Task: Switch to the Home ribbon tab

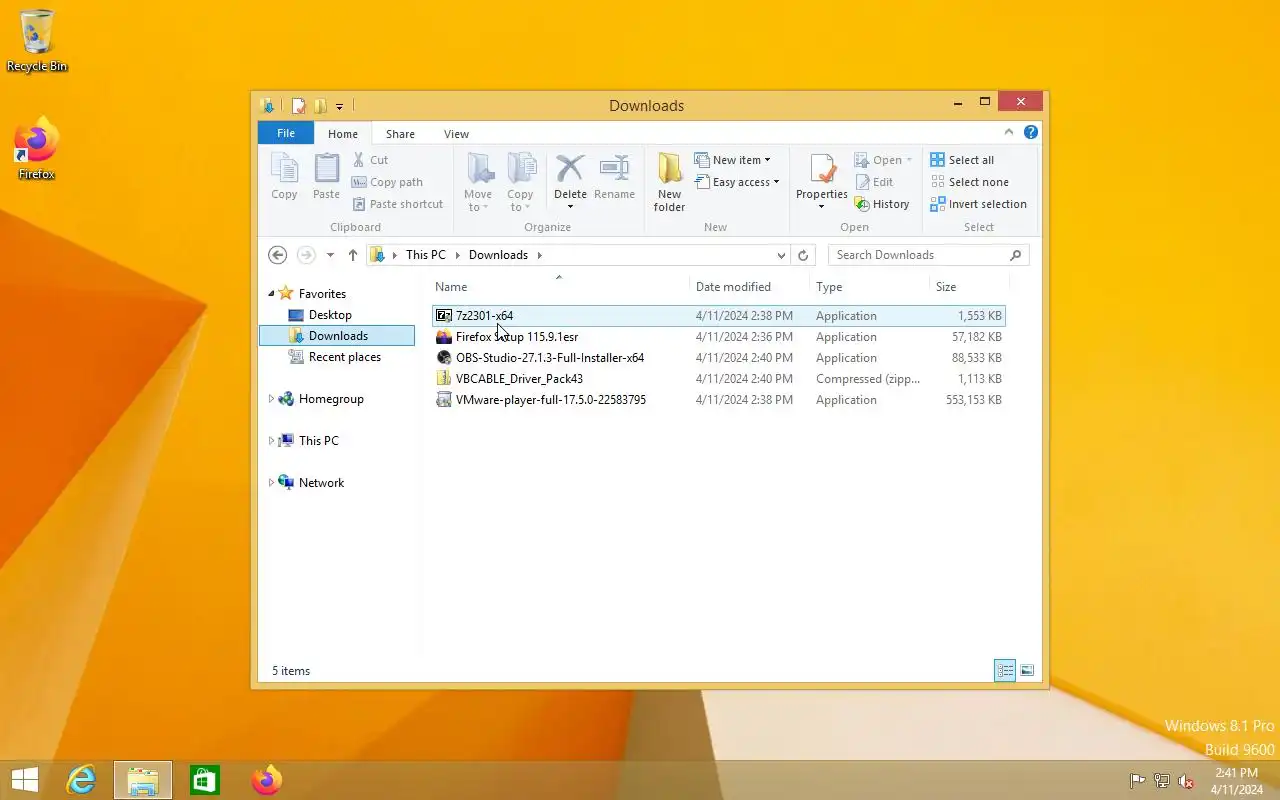Action: (343, 133)
